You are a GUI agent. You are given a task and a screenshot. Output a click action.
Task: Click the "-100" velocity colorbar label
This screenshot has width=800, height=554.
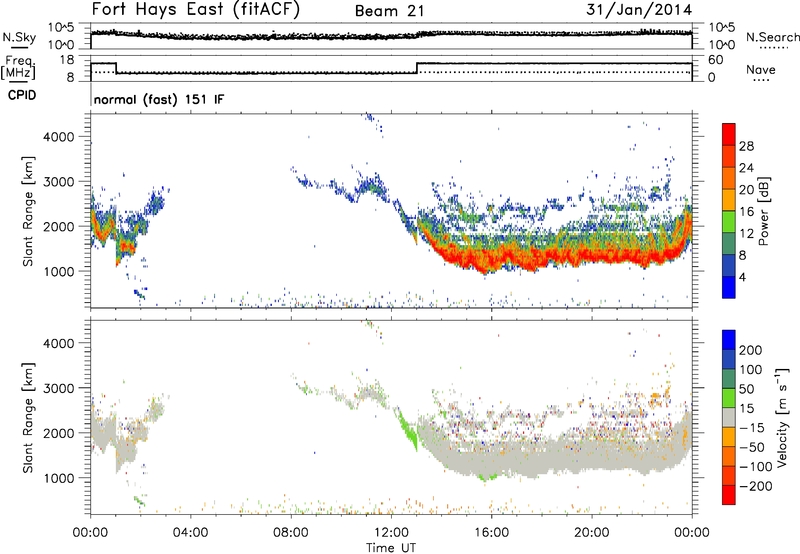pyautogui.click(x=756, y=466)
